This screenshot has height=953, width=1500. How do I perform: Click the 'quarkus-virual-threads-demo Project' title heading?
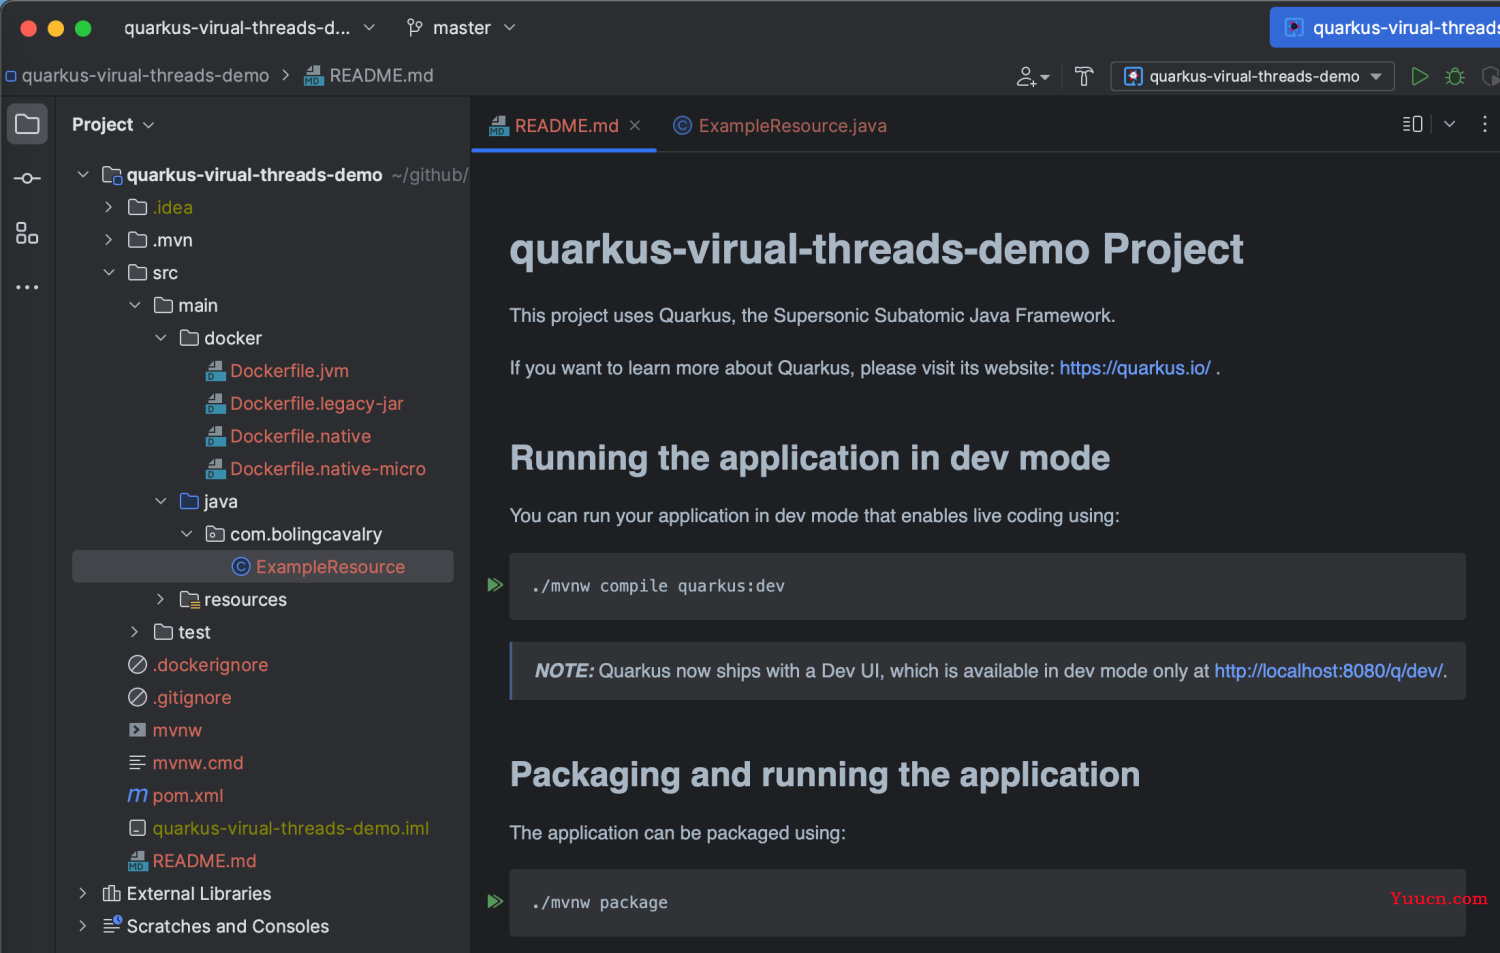click(x=876, y=249)
